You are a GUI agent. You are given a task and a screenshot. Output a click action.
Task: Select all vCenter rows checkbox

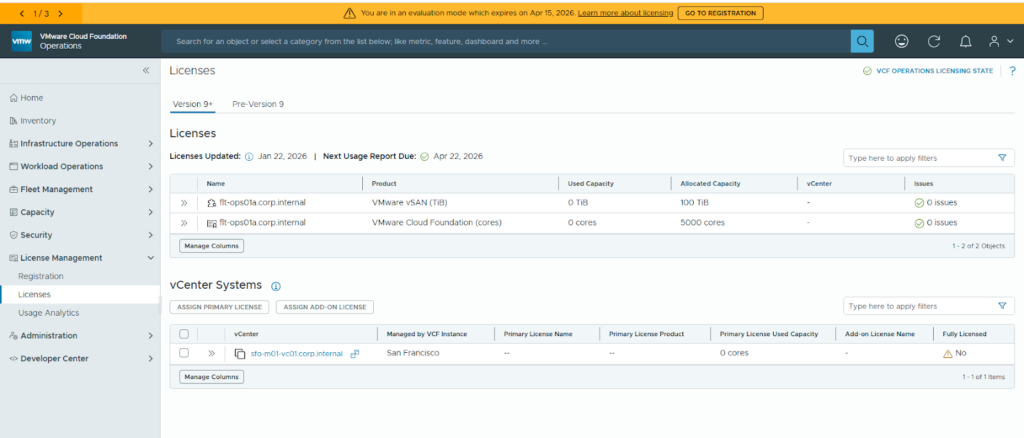coord(184,333)
